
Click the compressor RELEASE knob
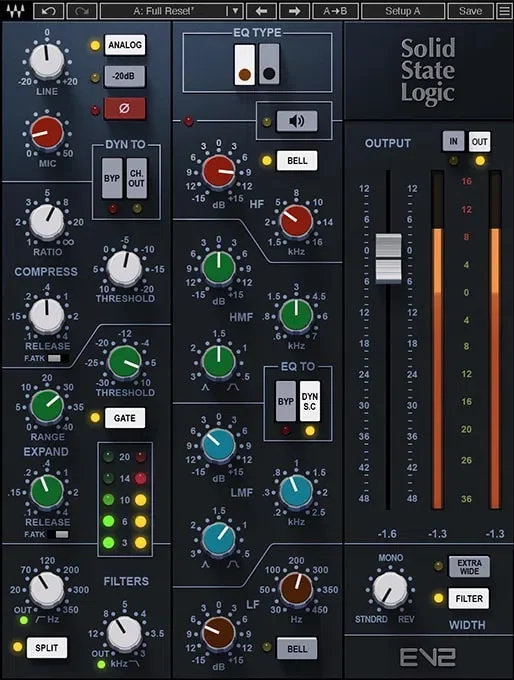click(x=47, y=315)
